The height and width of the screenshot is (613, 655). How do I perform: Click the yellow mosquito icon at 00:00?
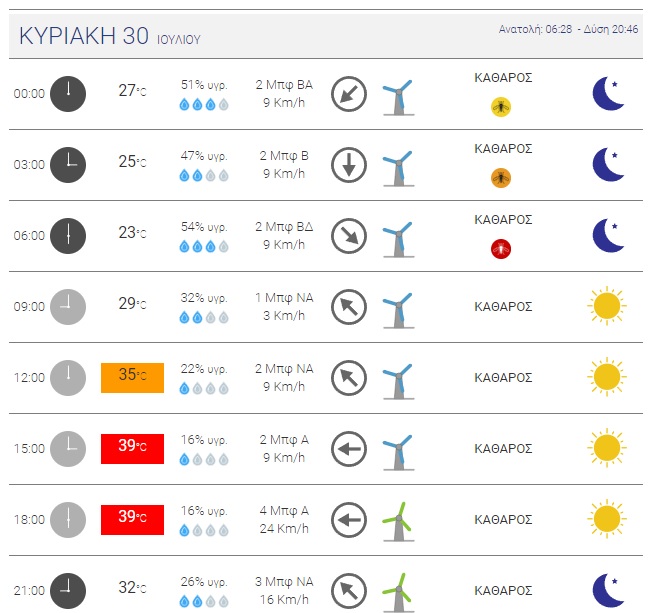click(x=500, y=107)
